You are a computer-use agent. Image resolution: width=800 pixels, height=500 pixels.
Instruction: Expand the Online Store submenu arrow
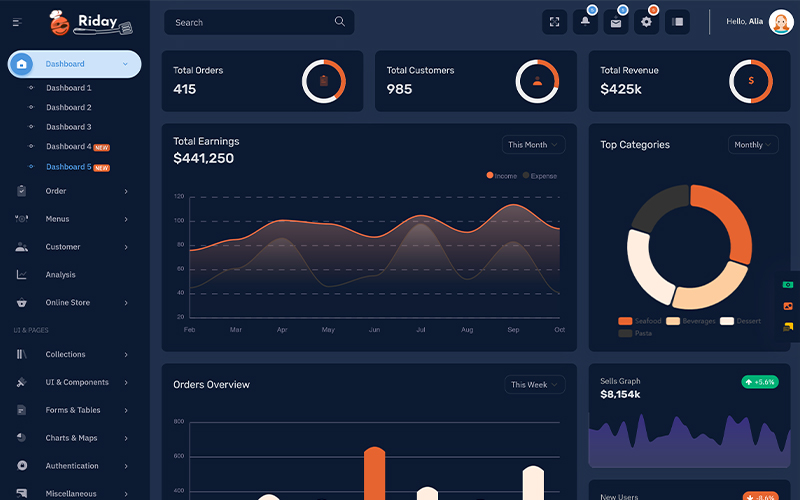[x=126, y=303]
